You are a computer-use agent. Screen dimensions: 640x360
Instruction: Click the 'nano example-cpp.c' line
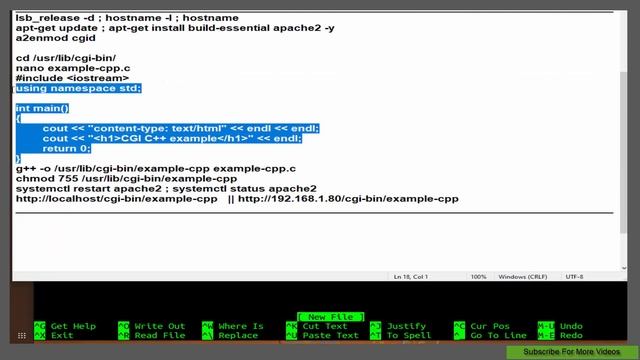point(73,68)
